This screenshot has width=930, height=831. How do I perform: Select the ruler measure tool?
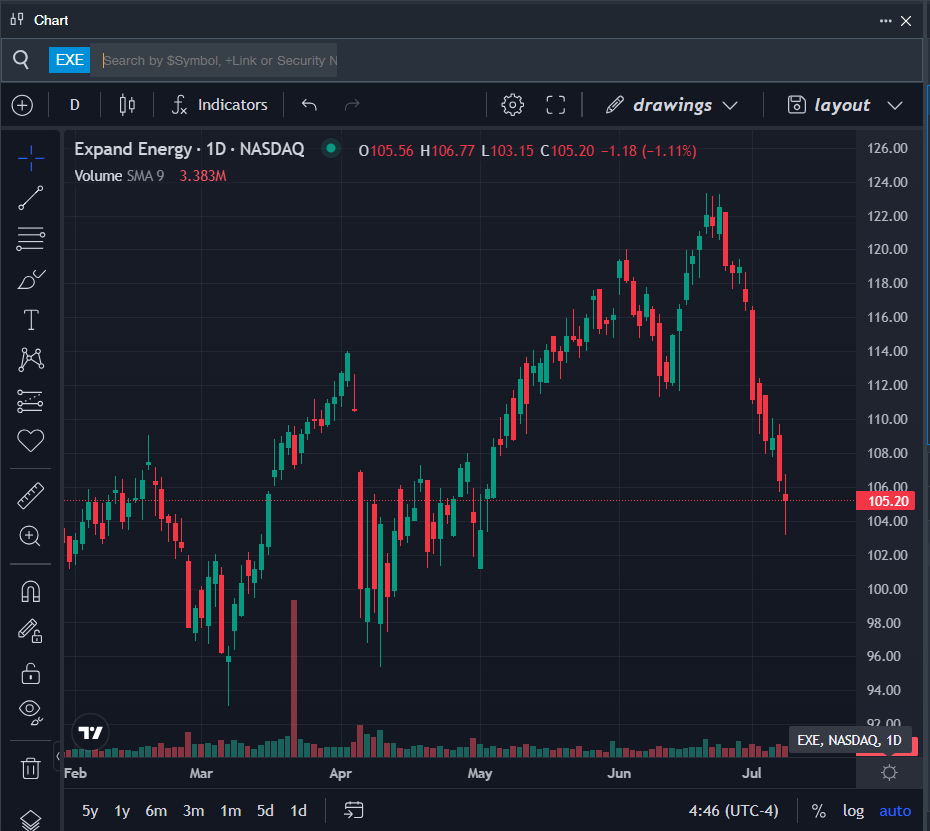click(31, 496)
